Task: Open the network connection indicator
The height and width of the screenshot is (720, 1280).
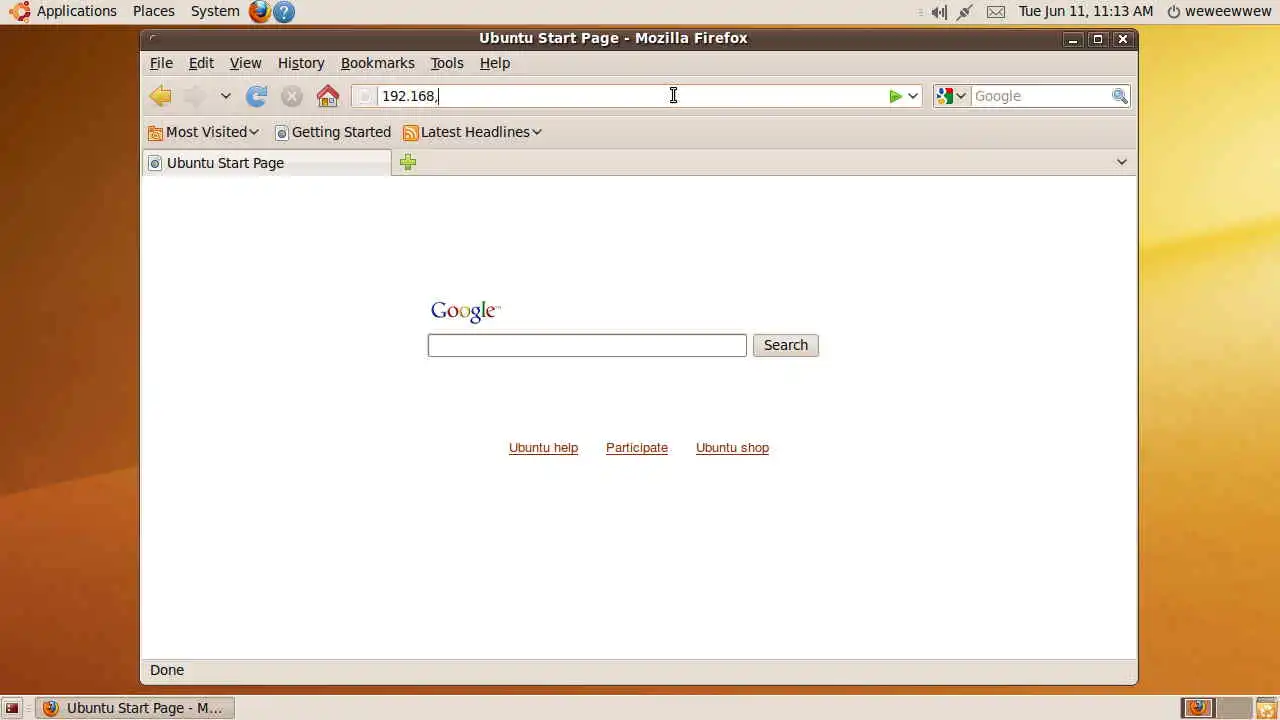Action: pyautogui.click(x=965, y=12)
